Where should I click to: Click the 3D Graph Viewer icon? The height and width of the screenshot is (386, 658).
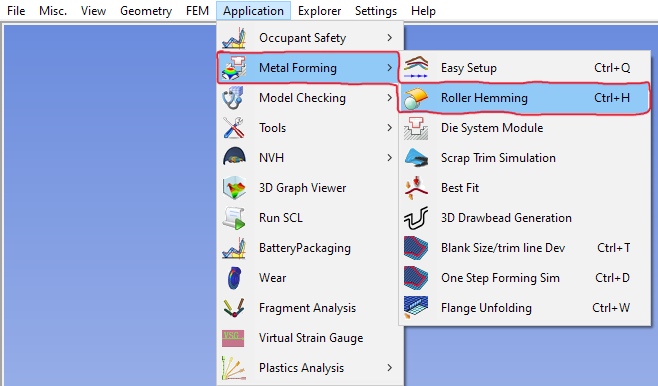(x=234, y=188)
